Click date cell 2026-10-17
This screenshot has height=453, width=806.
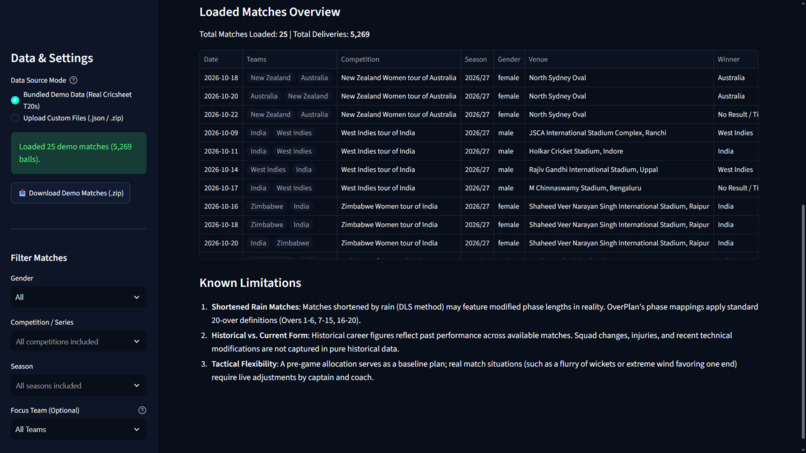tap(221, 188)
